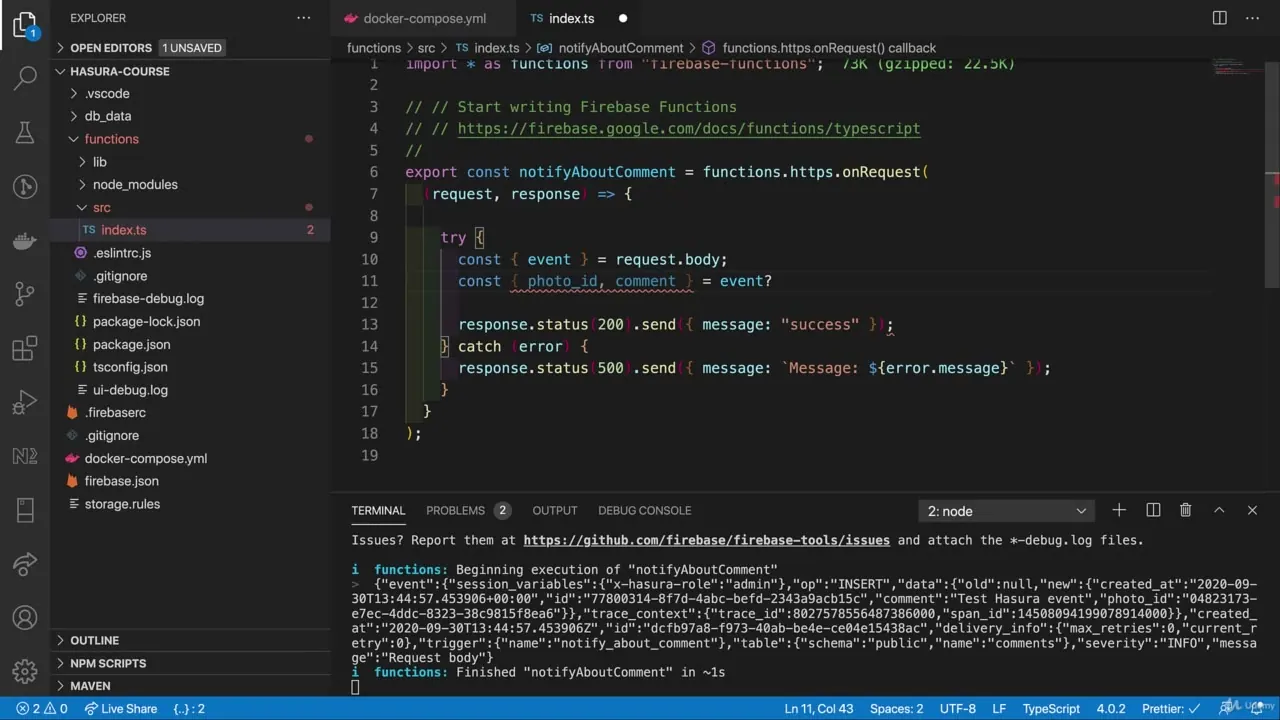
Task: Select the Terminal panel tab
Action: click(378, 510)
